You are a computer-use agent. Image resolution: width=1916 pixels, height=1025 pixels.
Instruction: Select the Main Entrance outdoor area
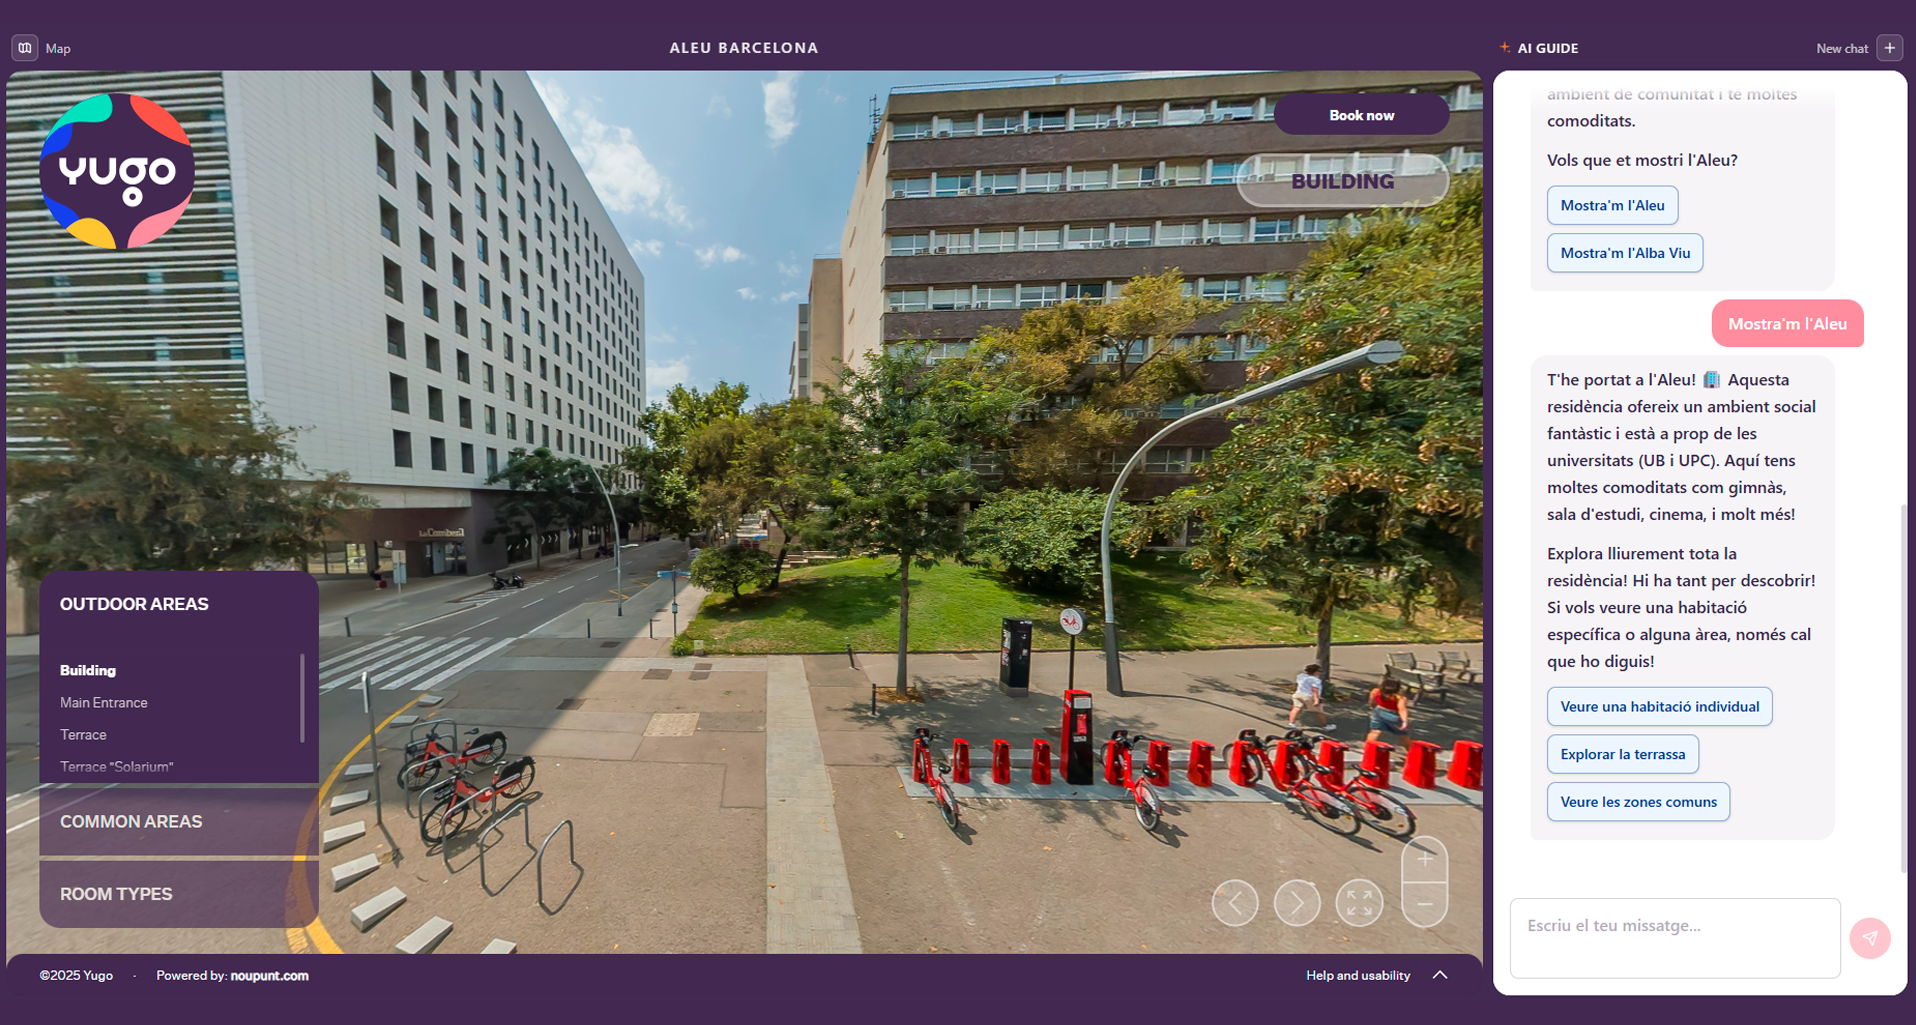tap(102, 702)
